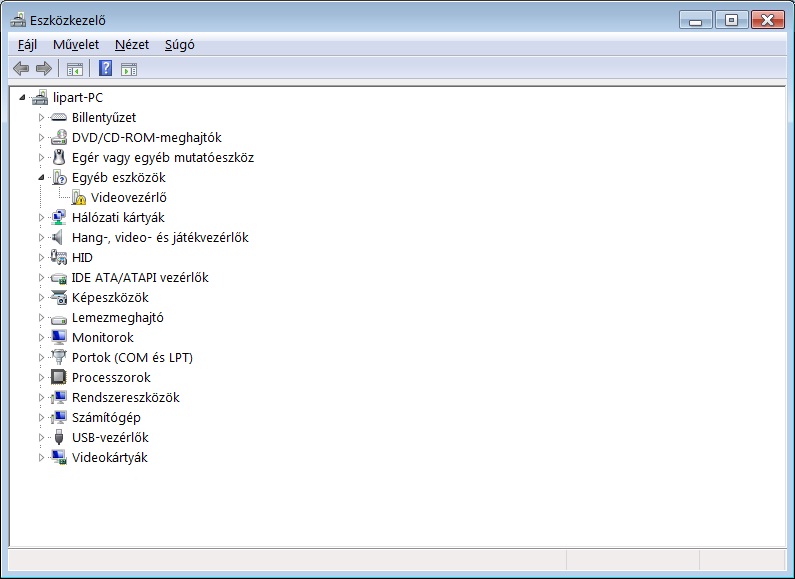Viewport: 795px width, 579px height.
Task: Click the port connector icon beside Portok
Action: point(59,357)
